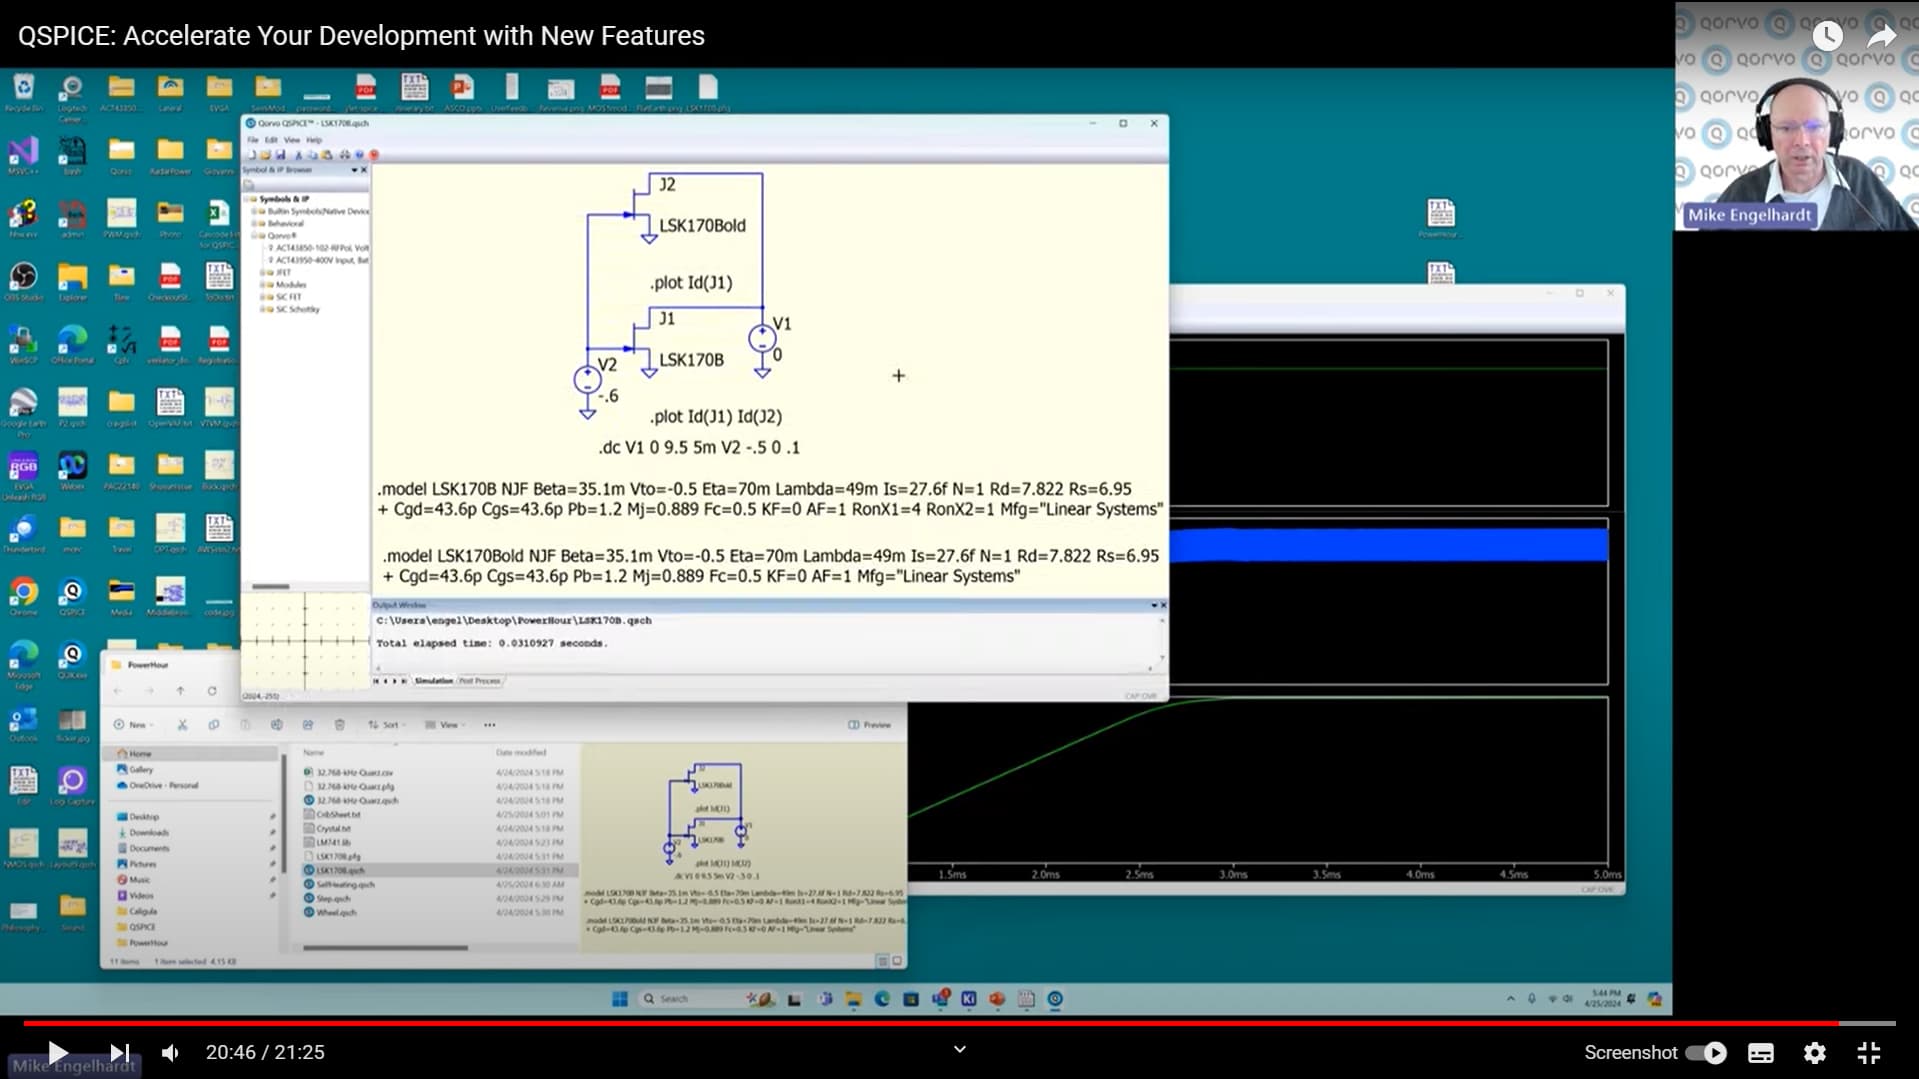Image resolution: width=1919 pixels, height=1079 pixels.
Task: Open Downloads in File Explorer sidebar
Action: pyautogui.click(x=148, y=832)
